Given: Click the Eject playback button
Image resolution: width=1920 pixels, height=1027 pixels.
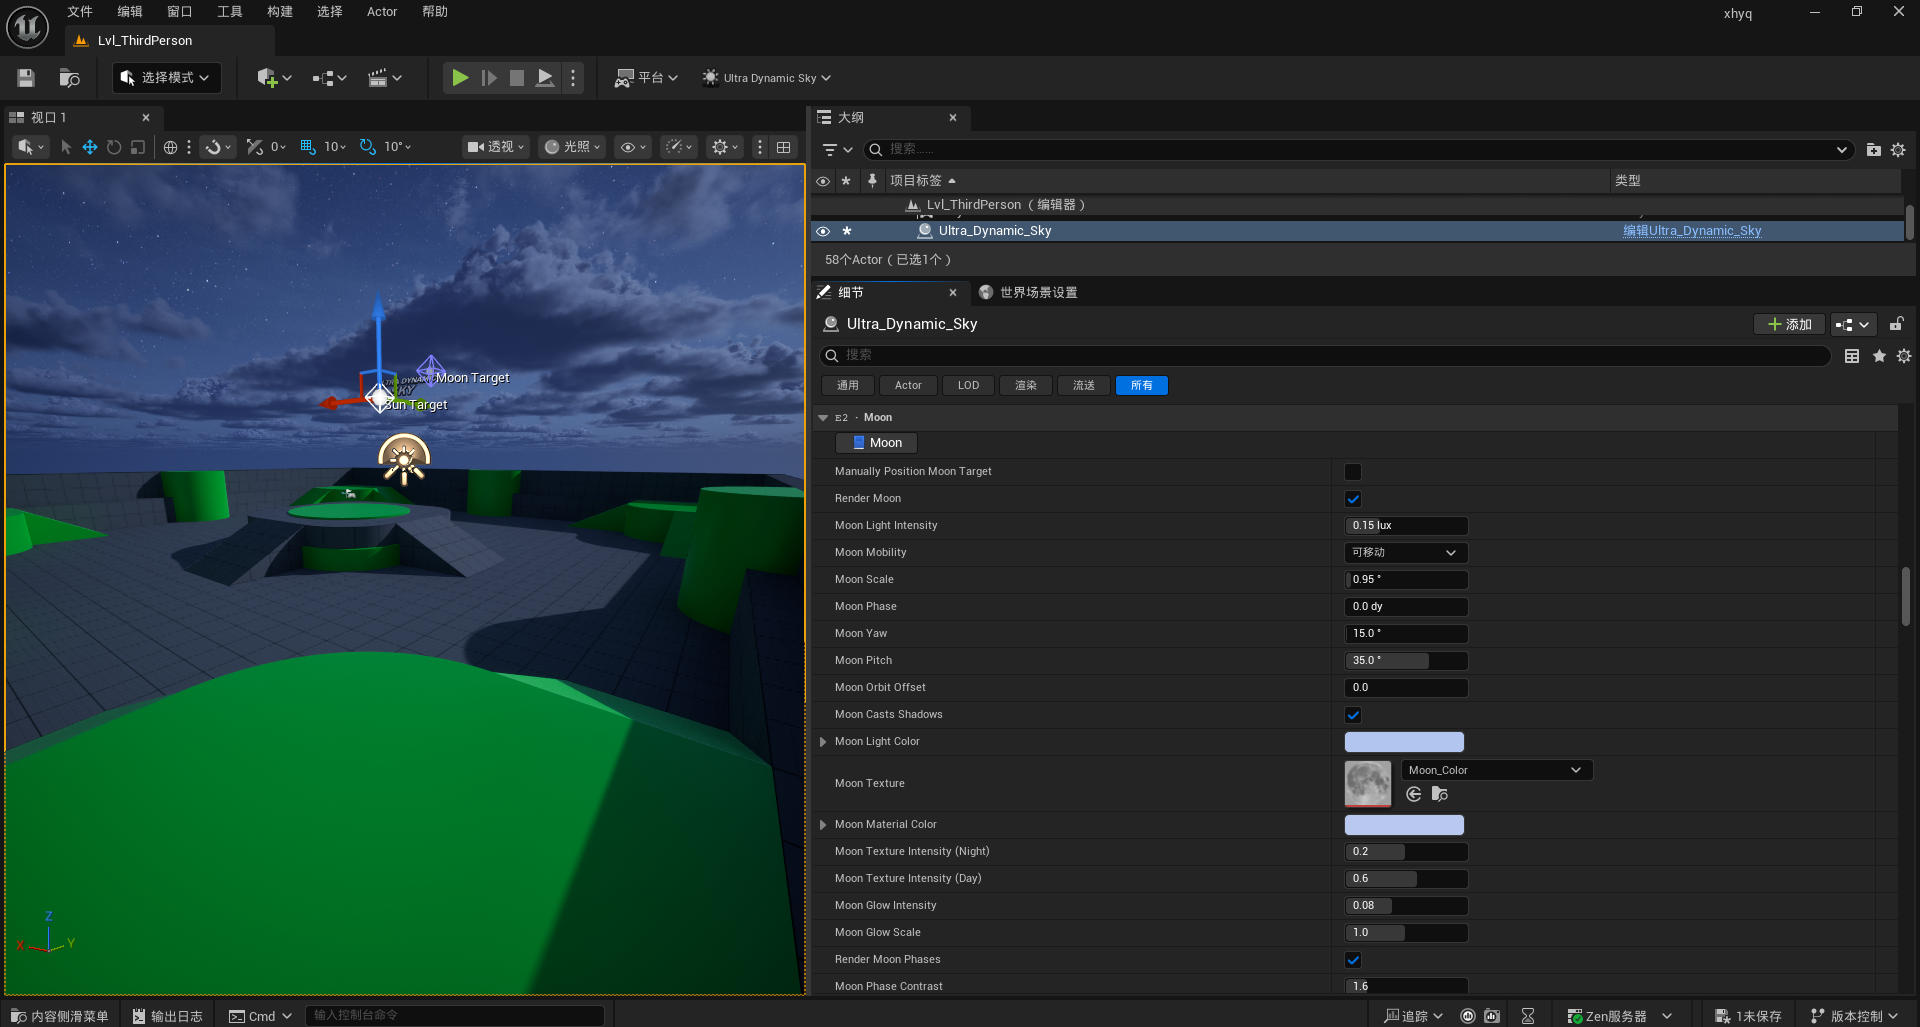Looking at the screenshot, I should 545,78.
